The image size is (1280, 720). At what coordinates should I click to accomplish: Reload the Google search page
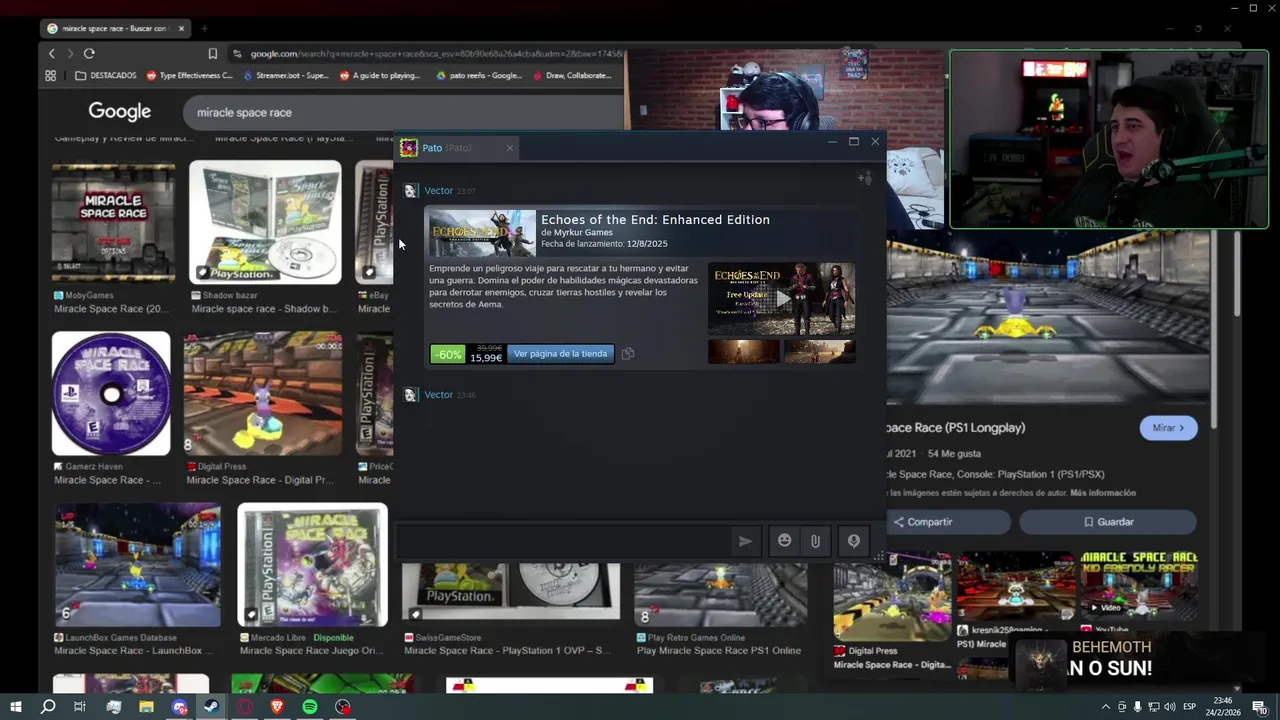click(89, 53)
